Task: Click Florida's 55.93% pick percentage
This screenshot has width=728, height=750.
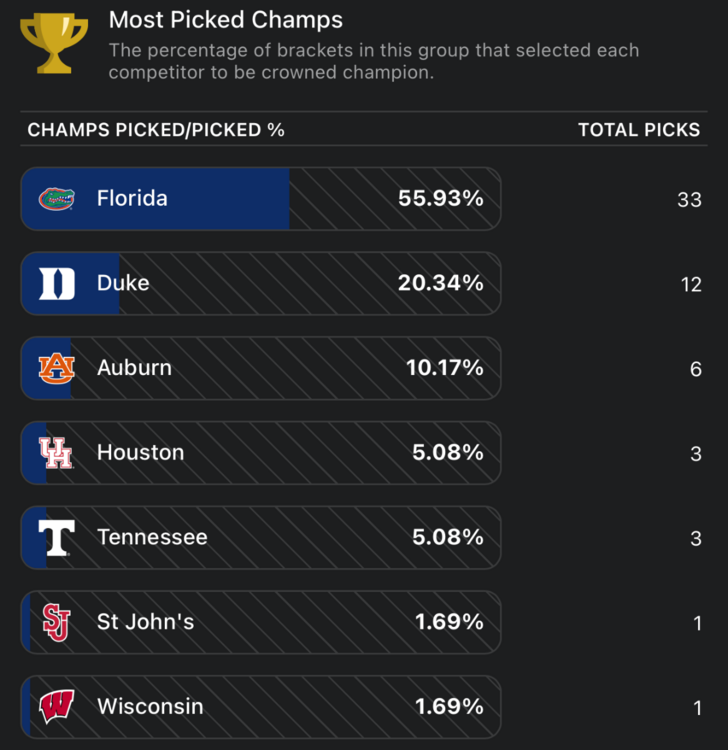Action: tap(440, 199)
